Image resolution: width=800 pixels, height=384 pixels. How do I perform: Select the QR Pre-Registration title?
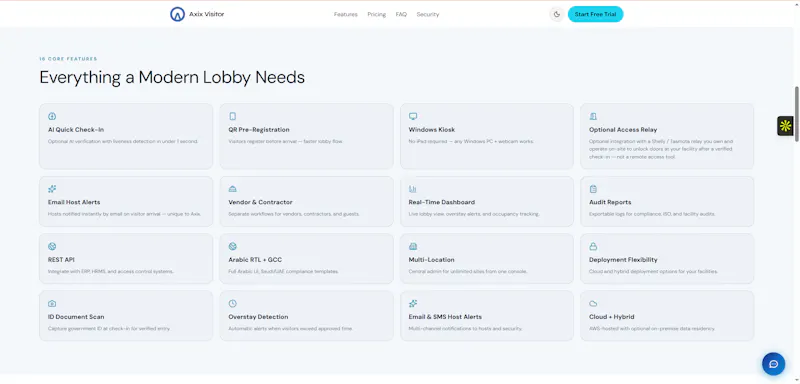(x=259, y=130)
